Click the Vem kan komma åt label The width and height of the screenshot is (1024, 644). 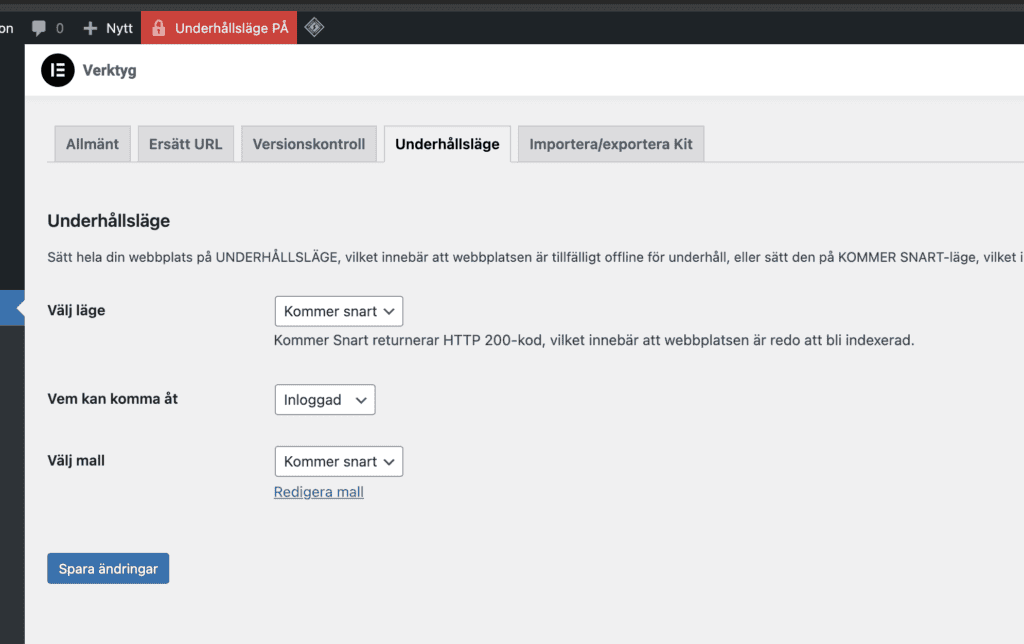click(x=112, y=398)
